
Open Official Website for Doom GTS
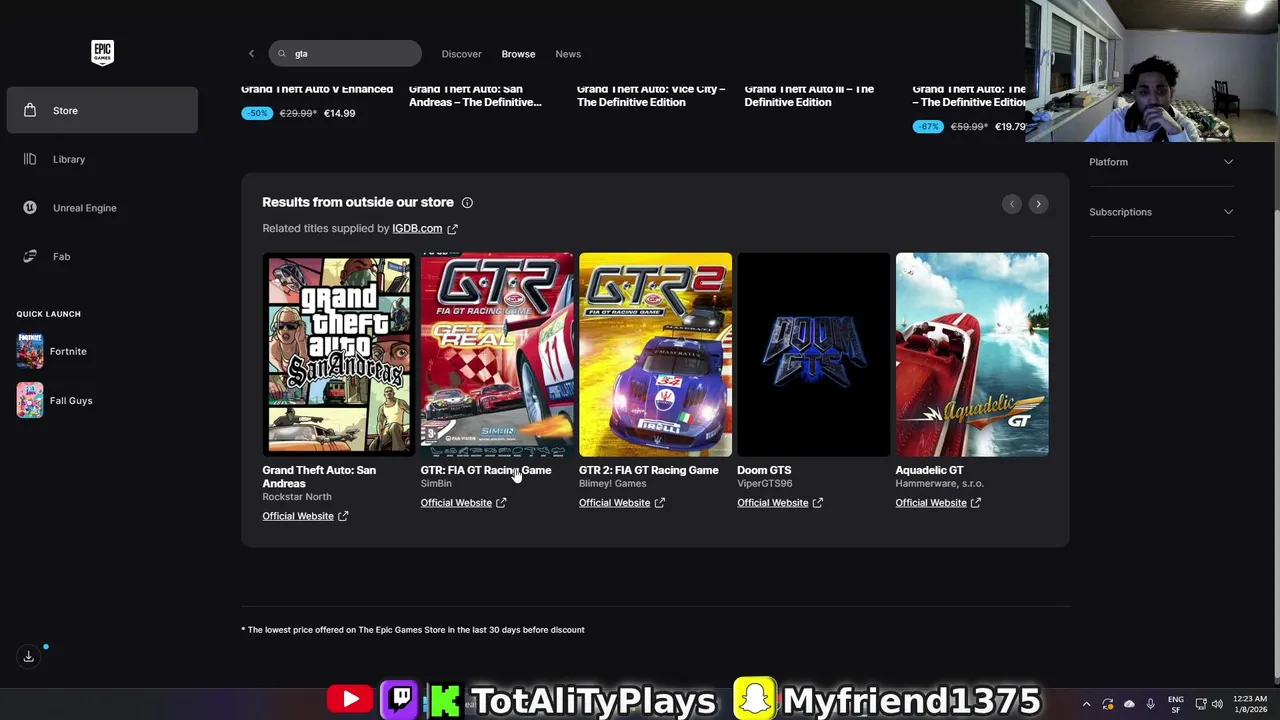click(x=772, y=503)
